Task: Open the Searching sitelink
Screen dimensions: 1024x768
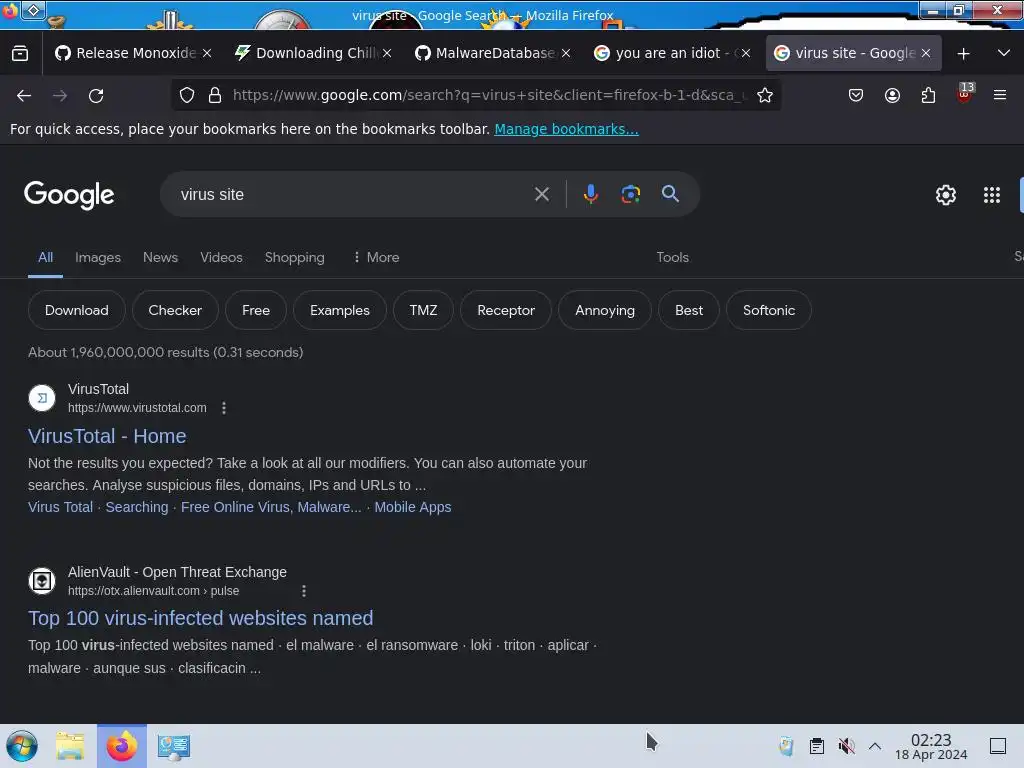Action: coord(136,507)
